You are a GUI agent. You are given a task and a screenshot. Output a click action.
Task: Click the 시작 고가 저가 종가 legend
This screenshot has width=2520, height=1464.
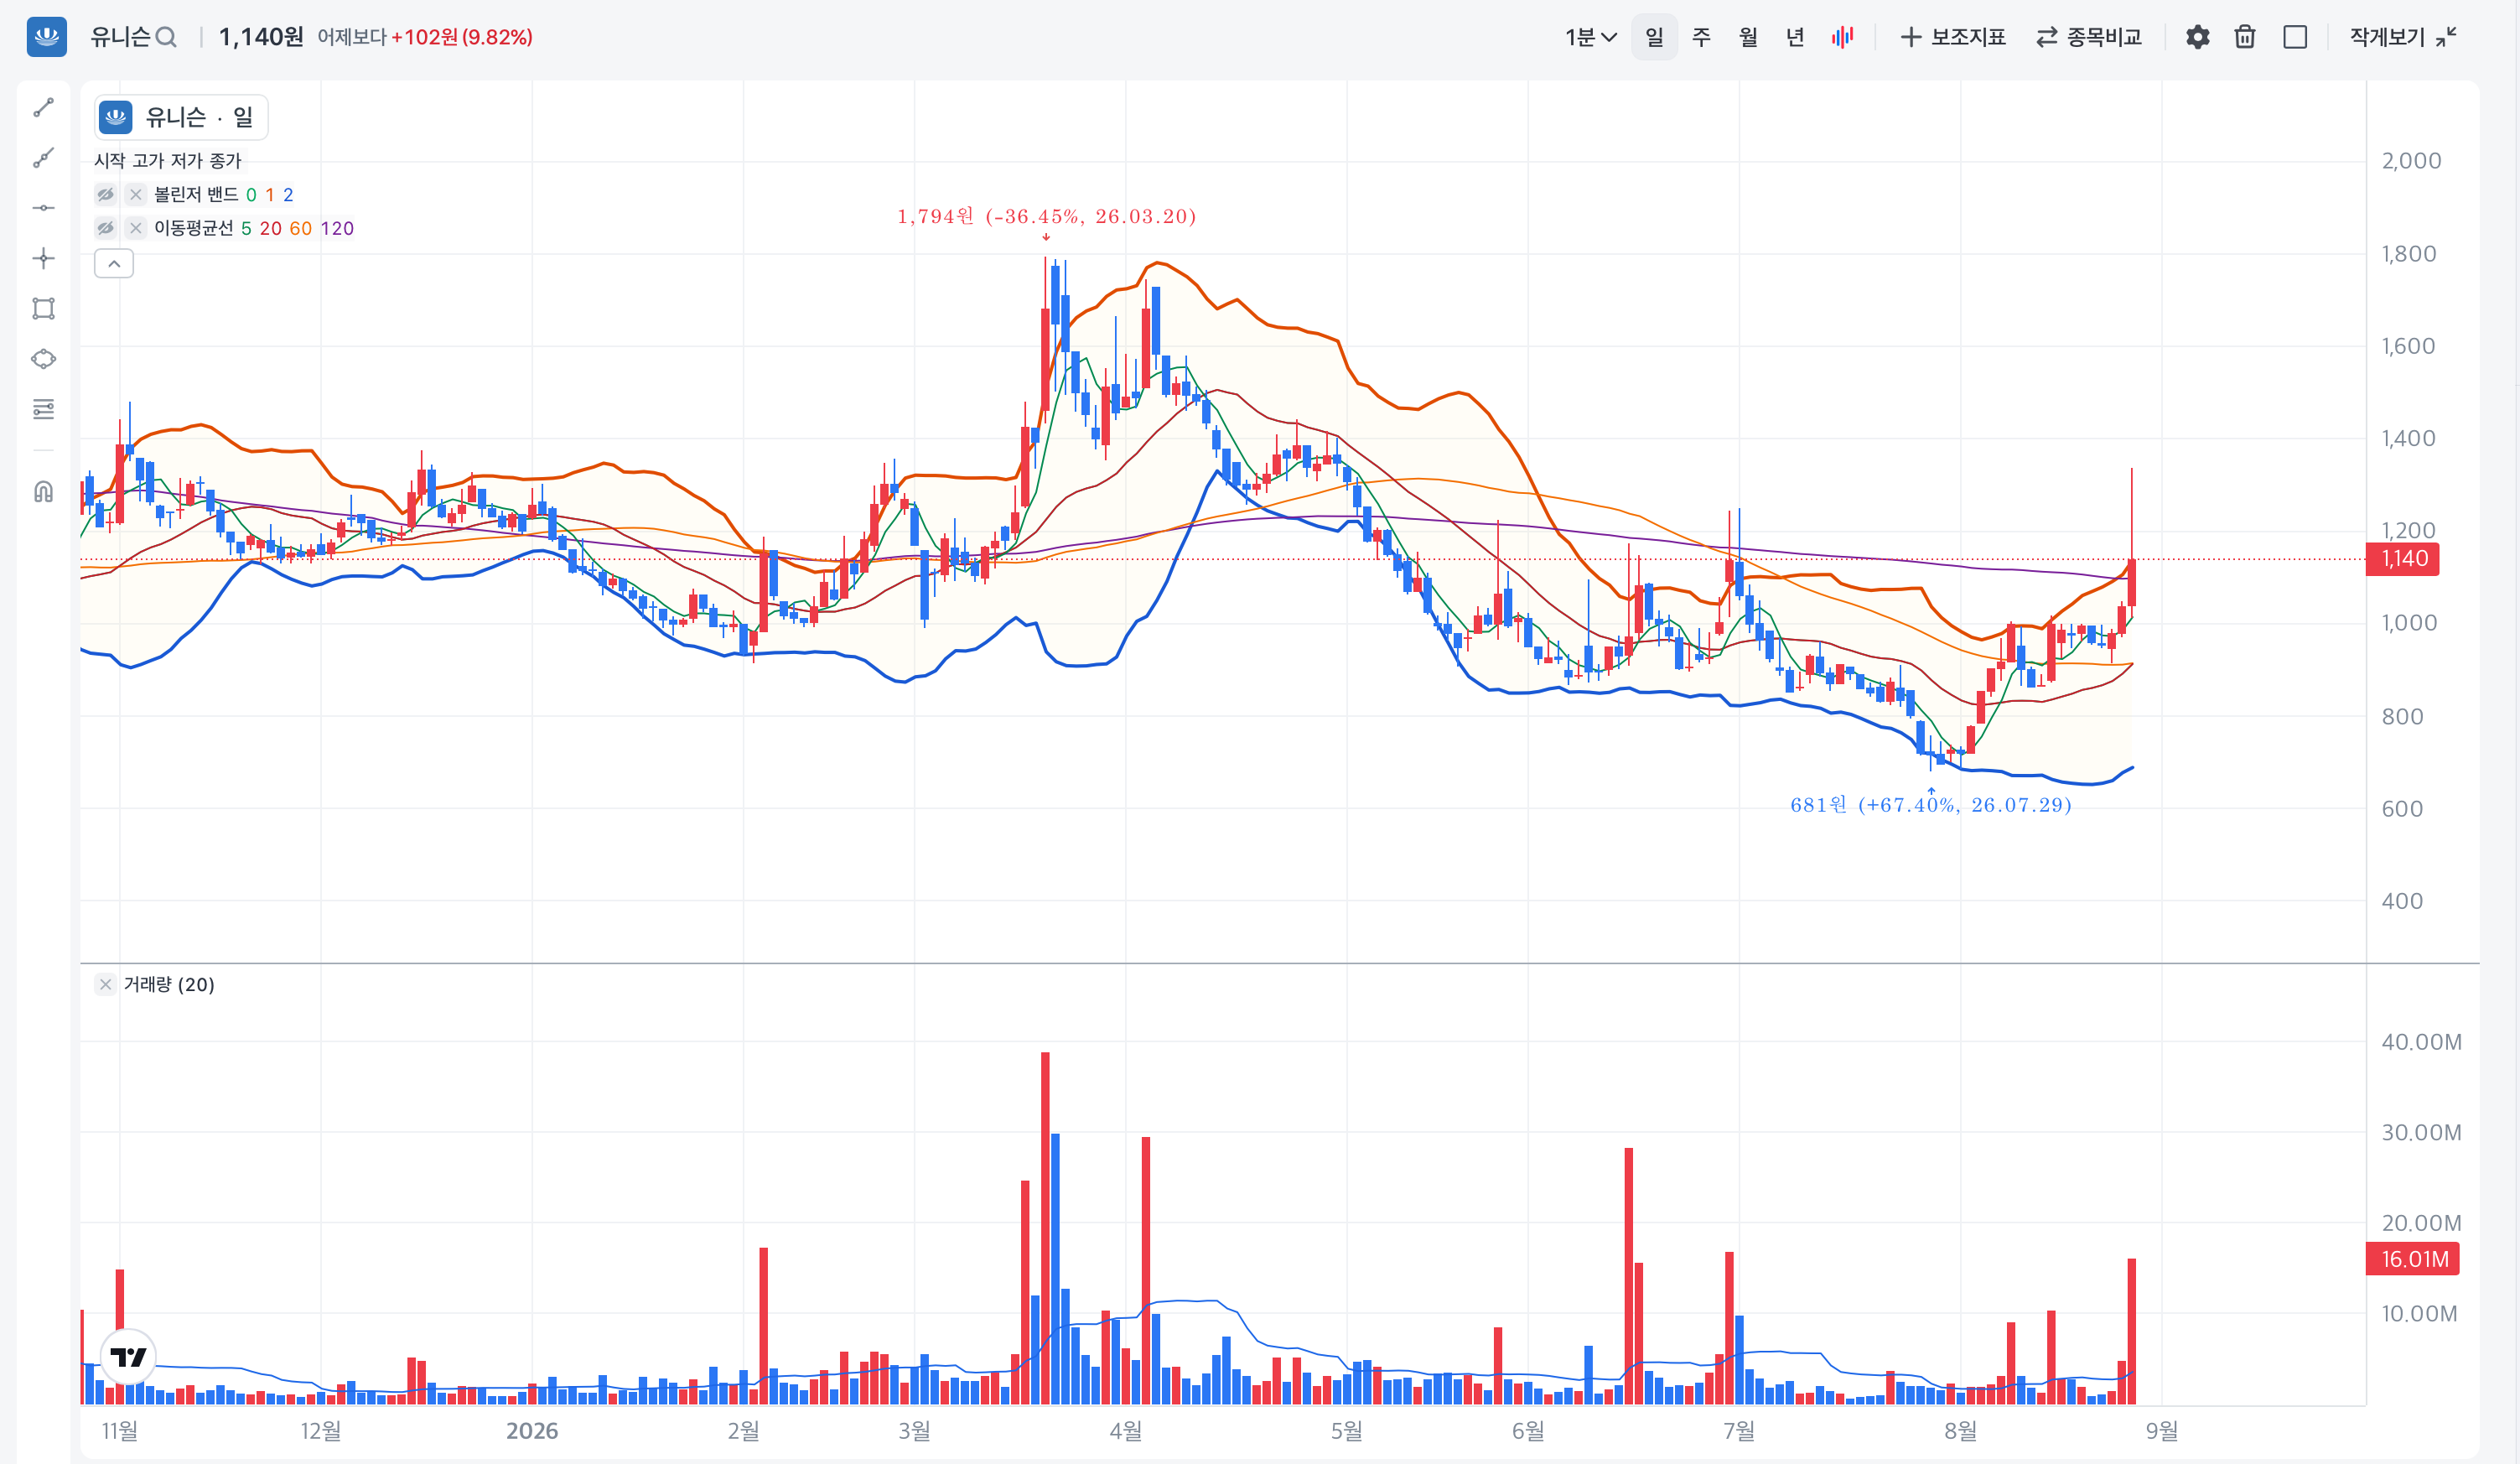(168, 161)
